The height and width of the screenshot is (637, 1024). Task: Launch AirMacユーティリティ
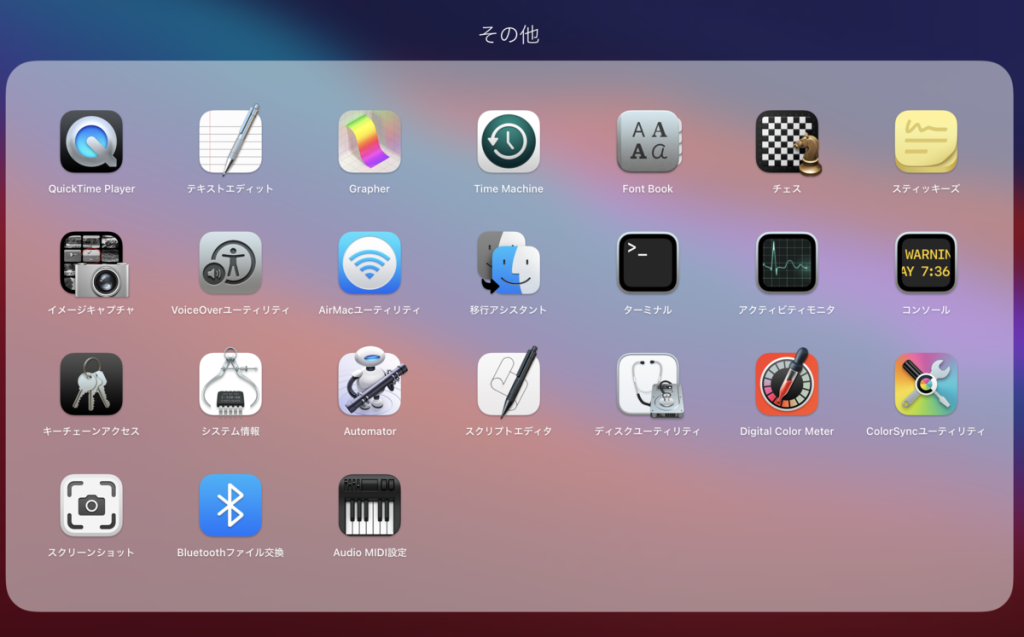(369, 264)
